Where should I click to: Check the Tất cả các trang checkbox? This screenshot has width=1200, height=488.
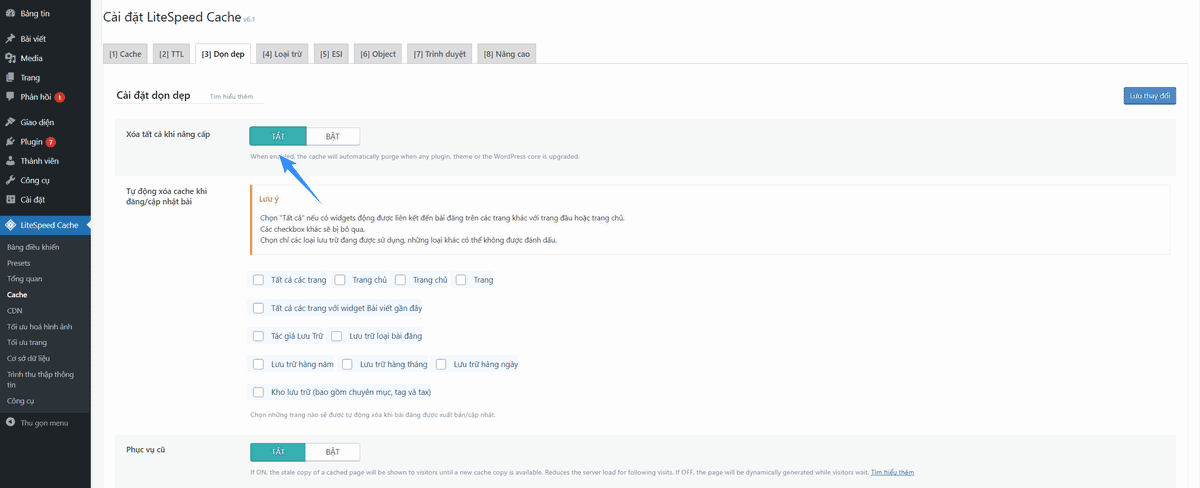(x=259, y=280)
